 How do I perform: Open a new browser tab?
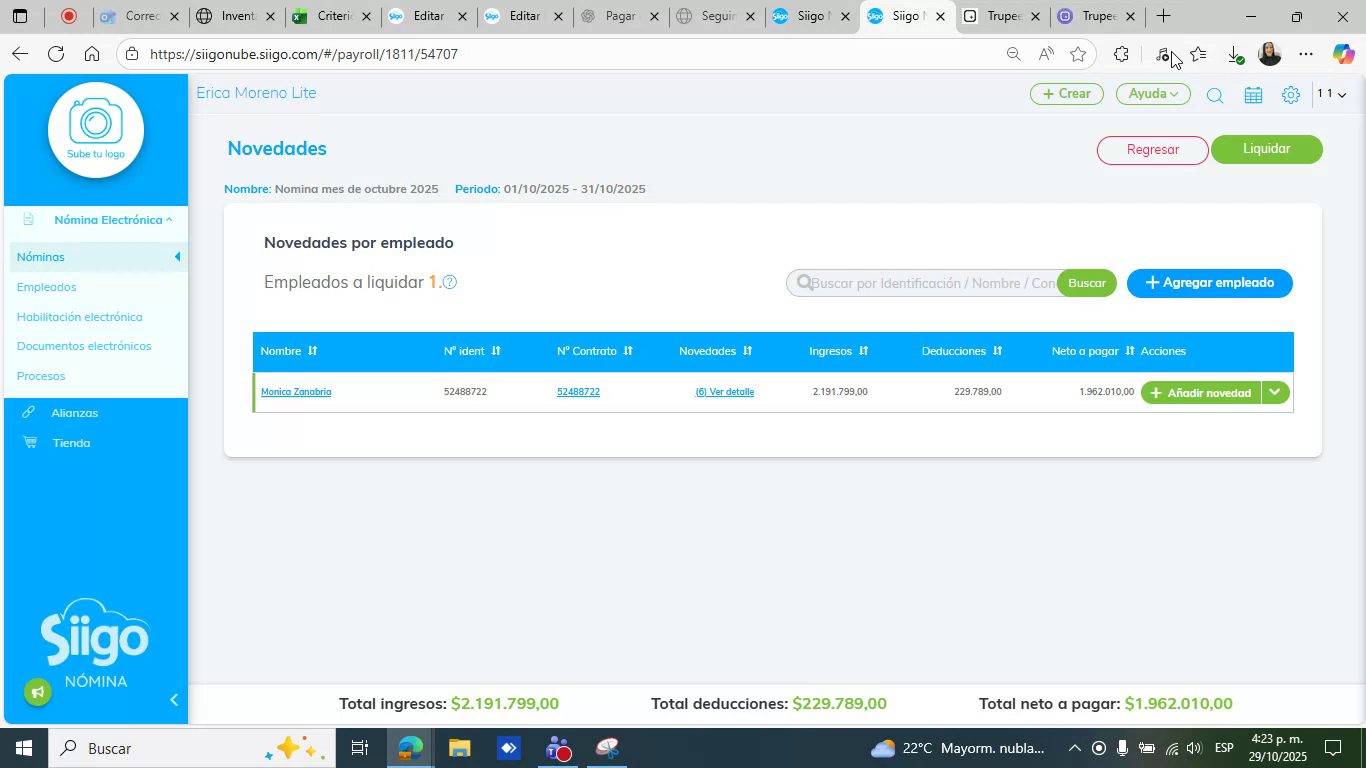pos(1163,16)
